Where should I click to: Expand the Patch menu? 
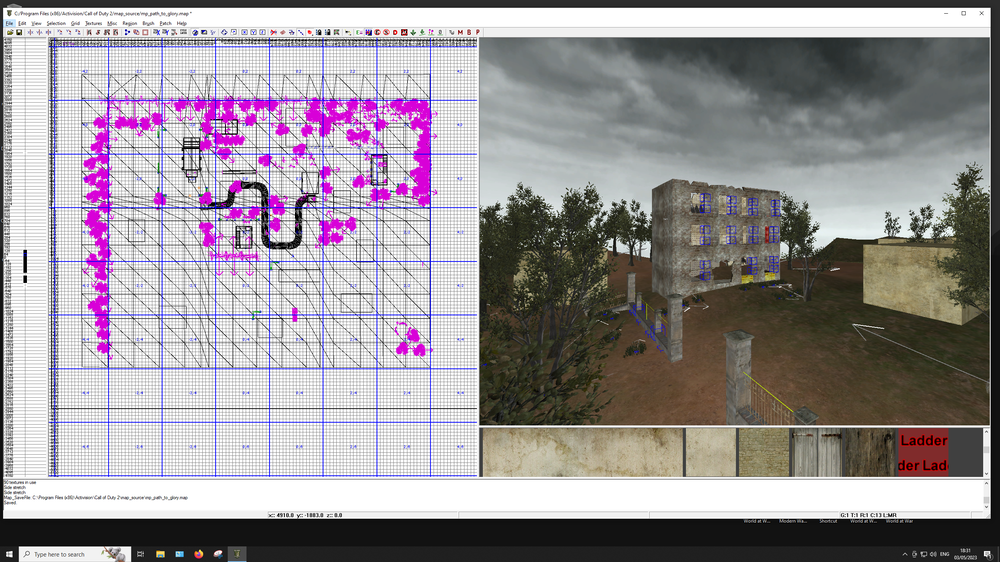click(166, 23)
